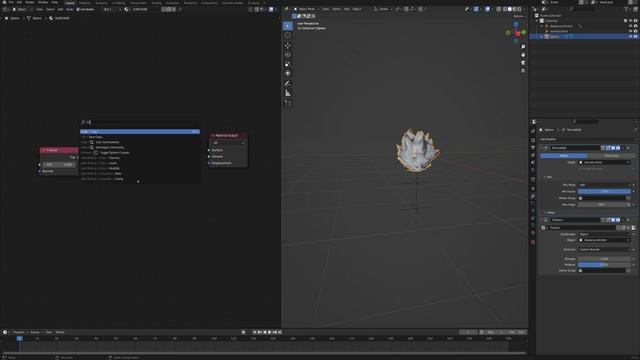Viewport: 640px width, 360px height.
Task: Open the Options dropdown in viewport
Action: tap(519, 16)
